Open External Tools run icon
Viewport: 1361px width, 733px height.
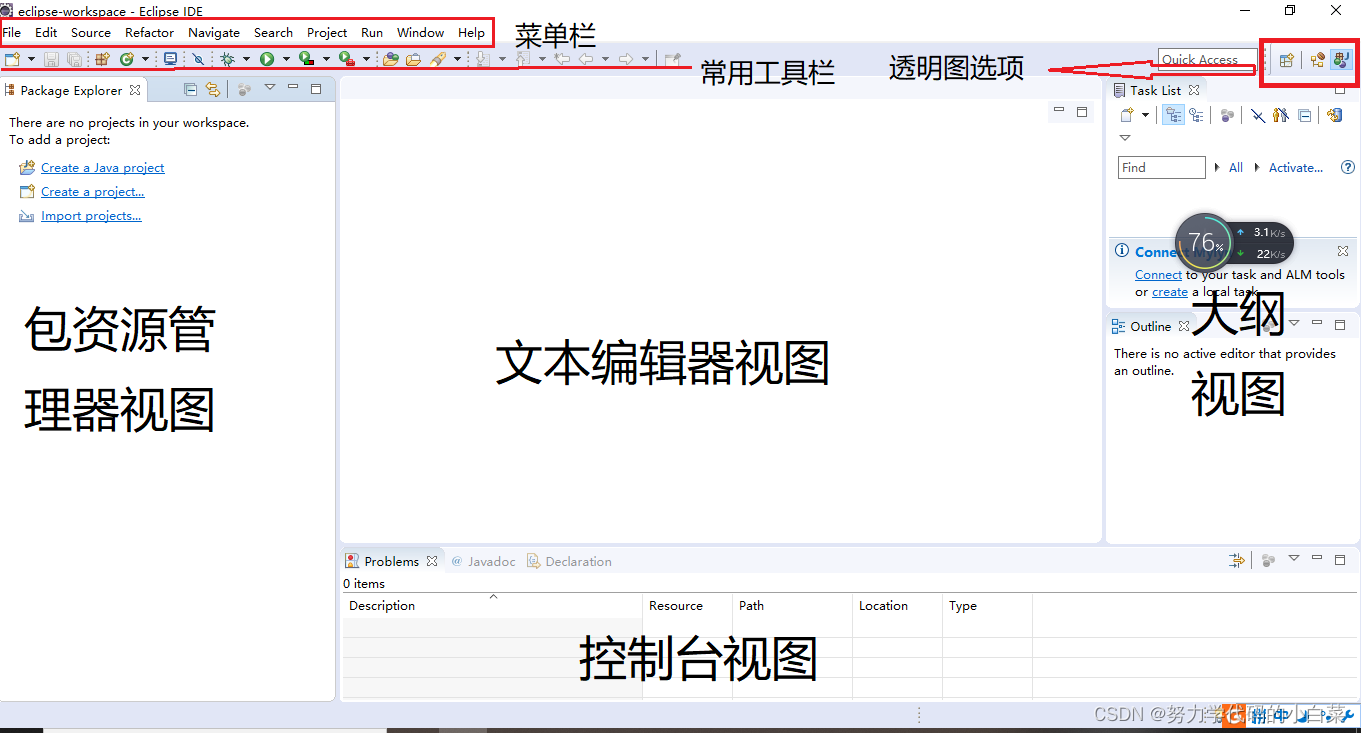[x=343, y=58]
